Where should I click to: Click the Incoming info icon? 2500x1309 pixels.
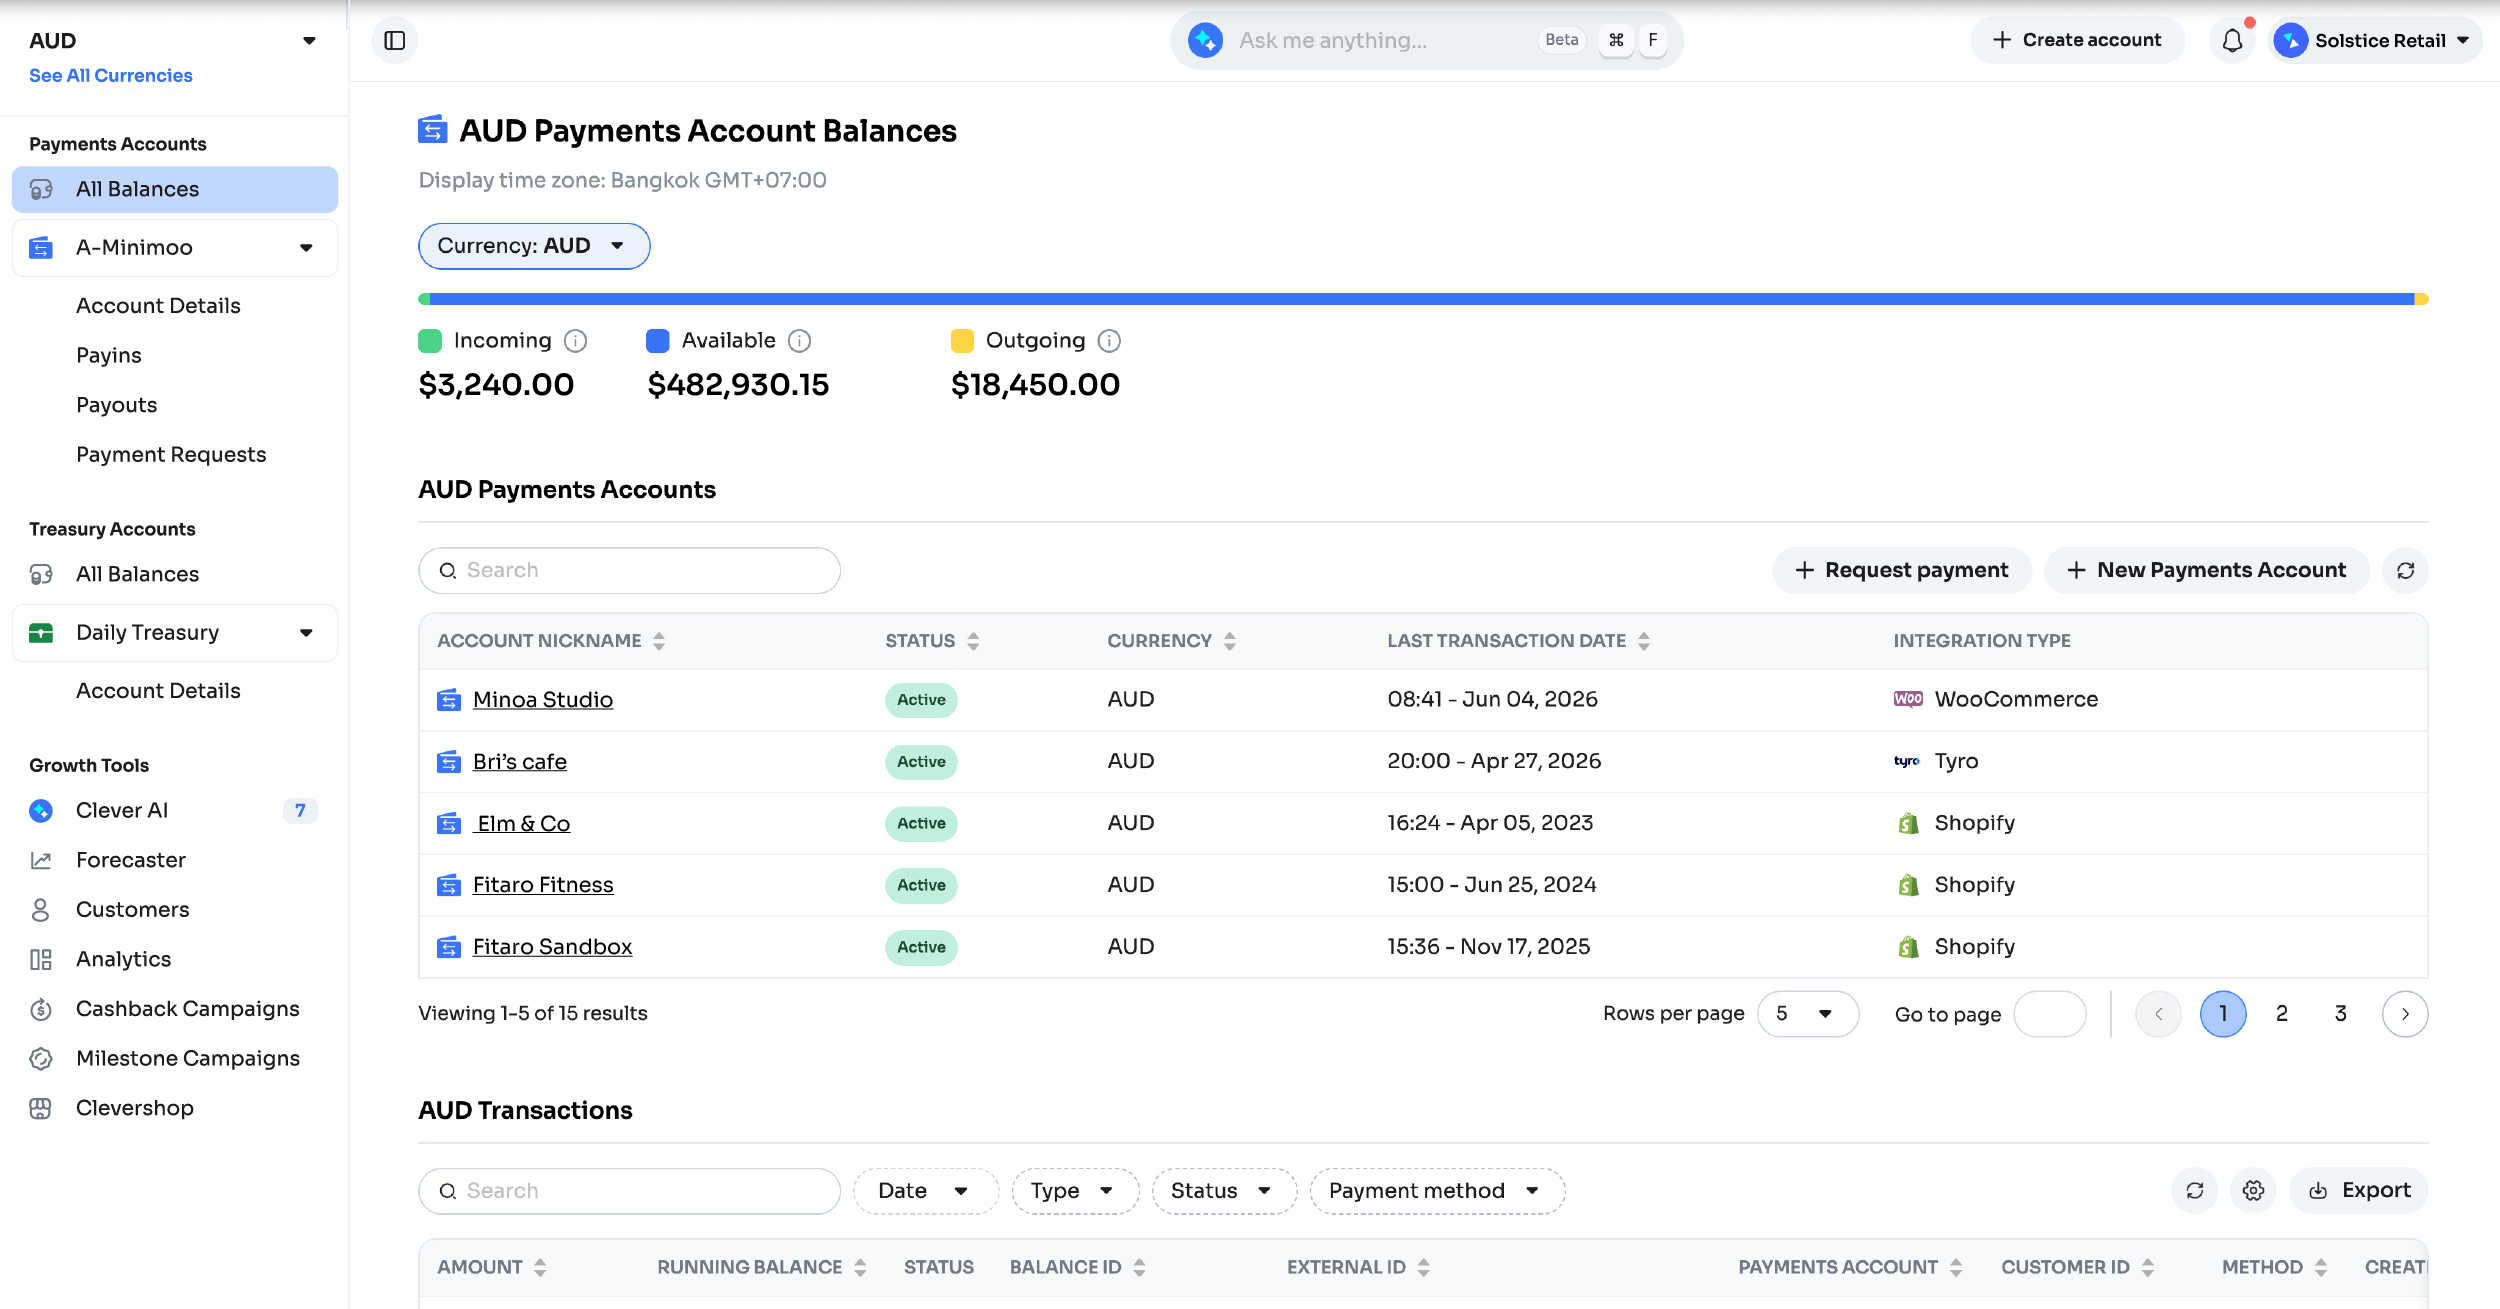coord(575,341)
